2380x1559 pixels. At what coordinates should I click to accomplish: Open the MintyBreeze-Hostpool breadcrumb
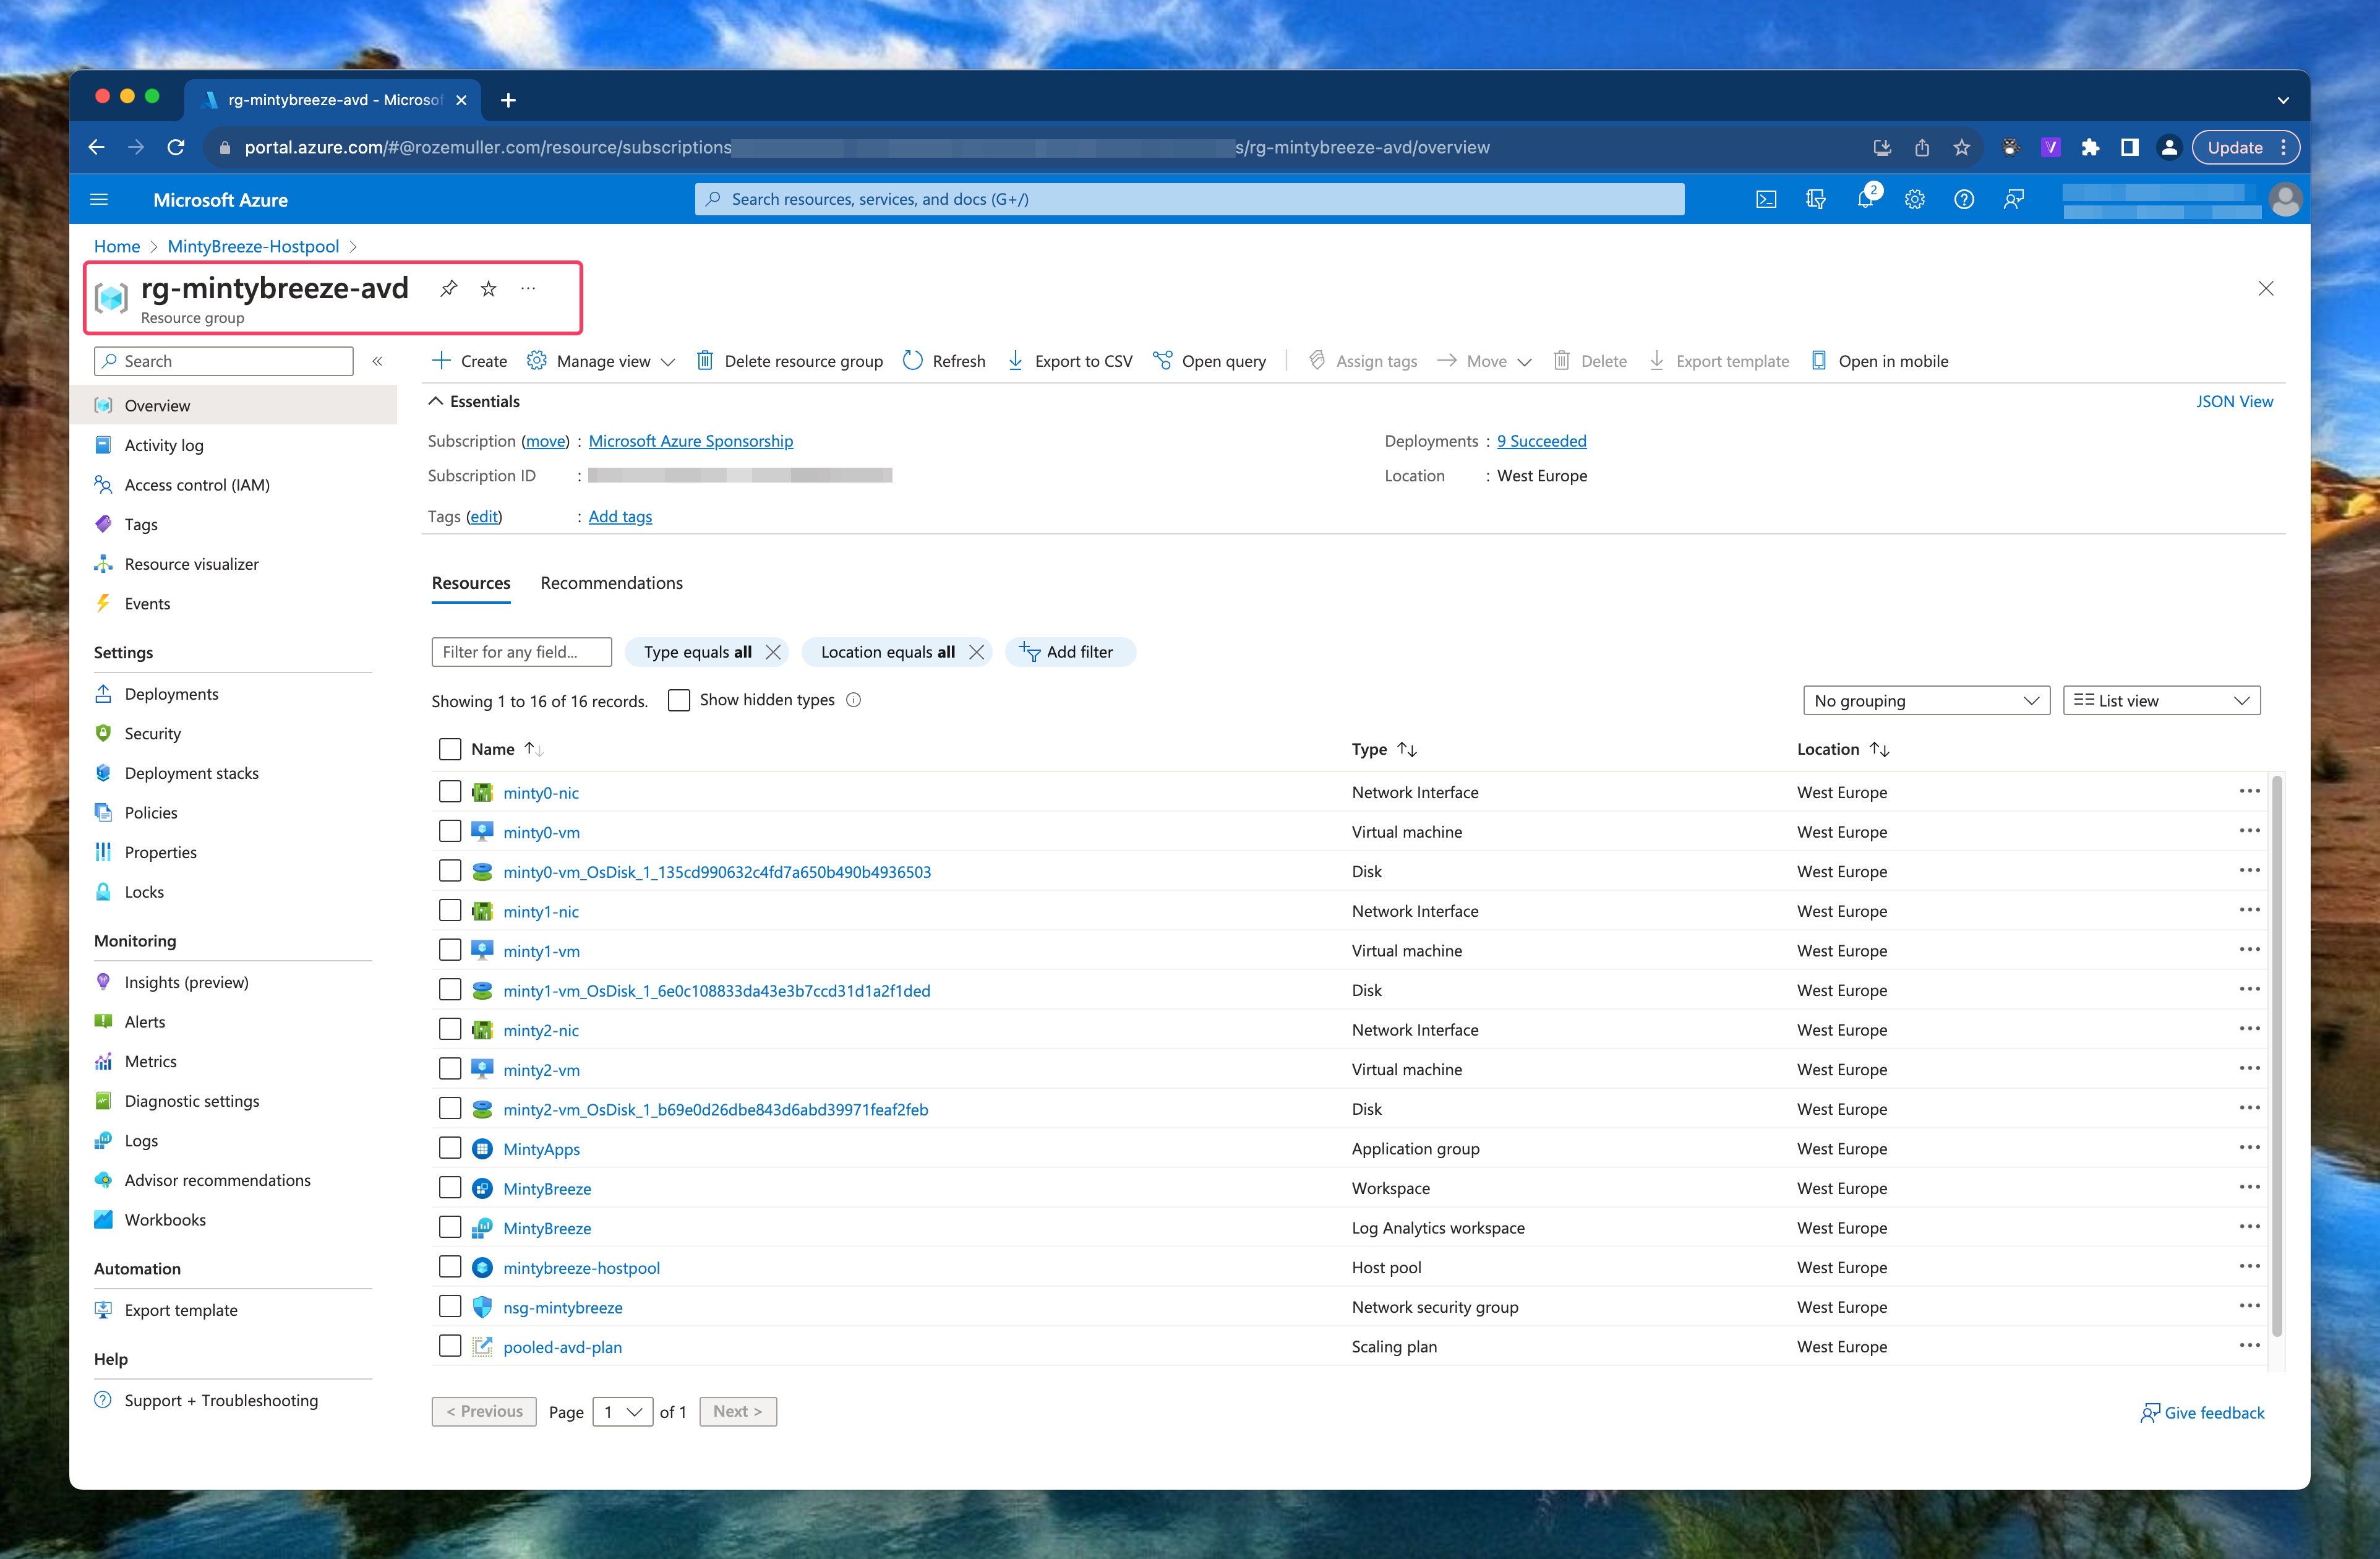pos(253,246)
